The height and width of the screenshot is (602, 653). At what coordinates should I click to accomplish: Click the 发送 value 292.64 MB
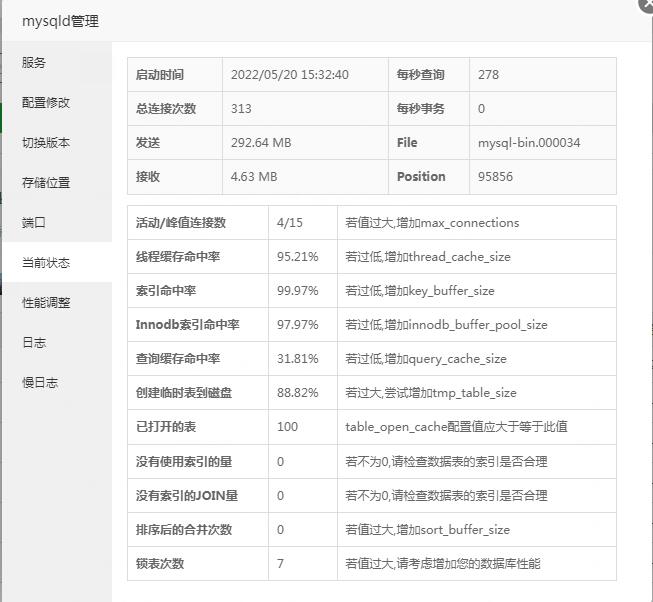tap(261, 143)
